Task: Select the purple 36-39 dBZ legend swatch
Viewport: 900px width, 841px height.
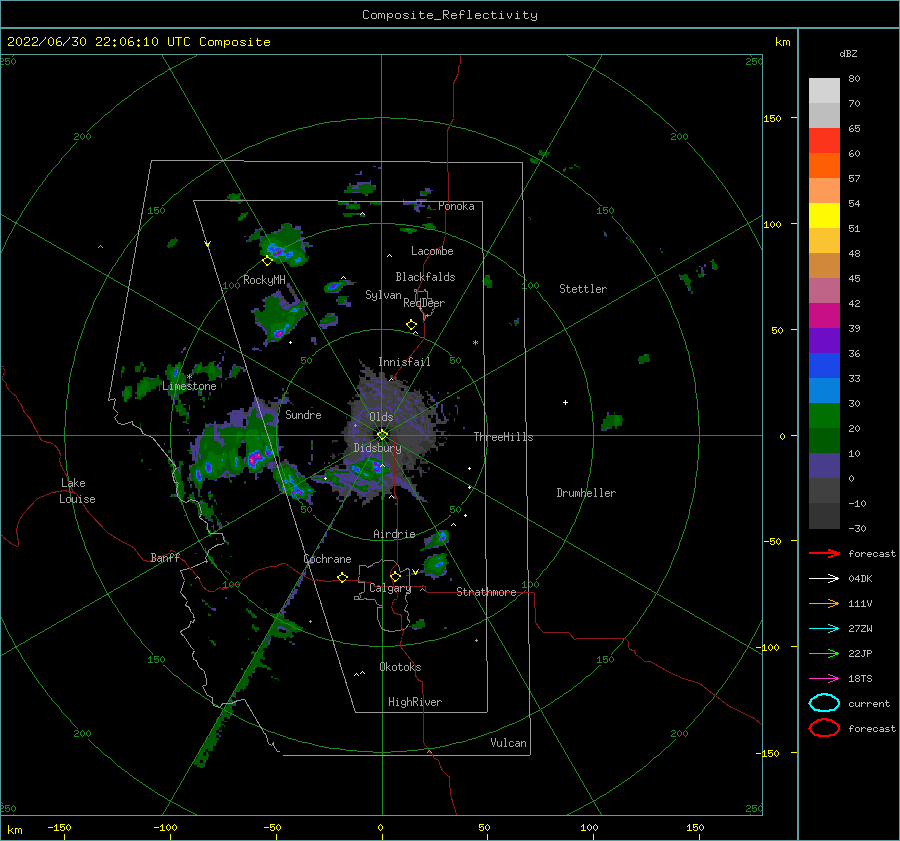Action: point(824,340)
